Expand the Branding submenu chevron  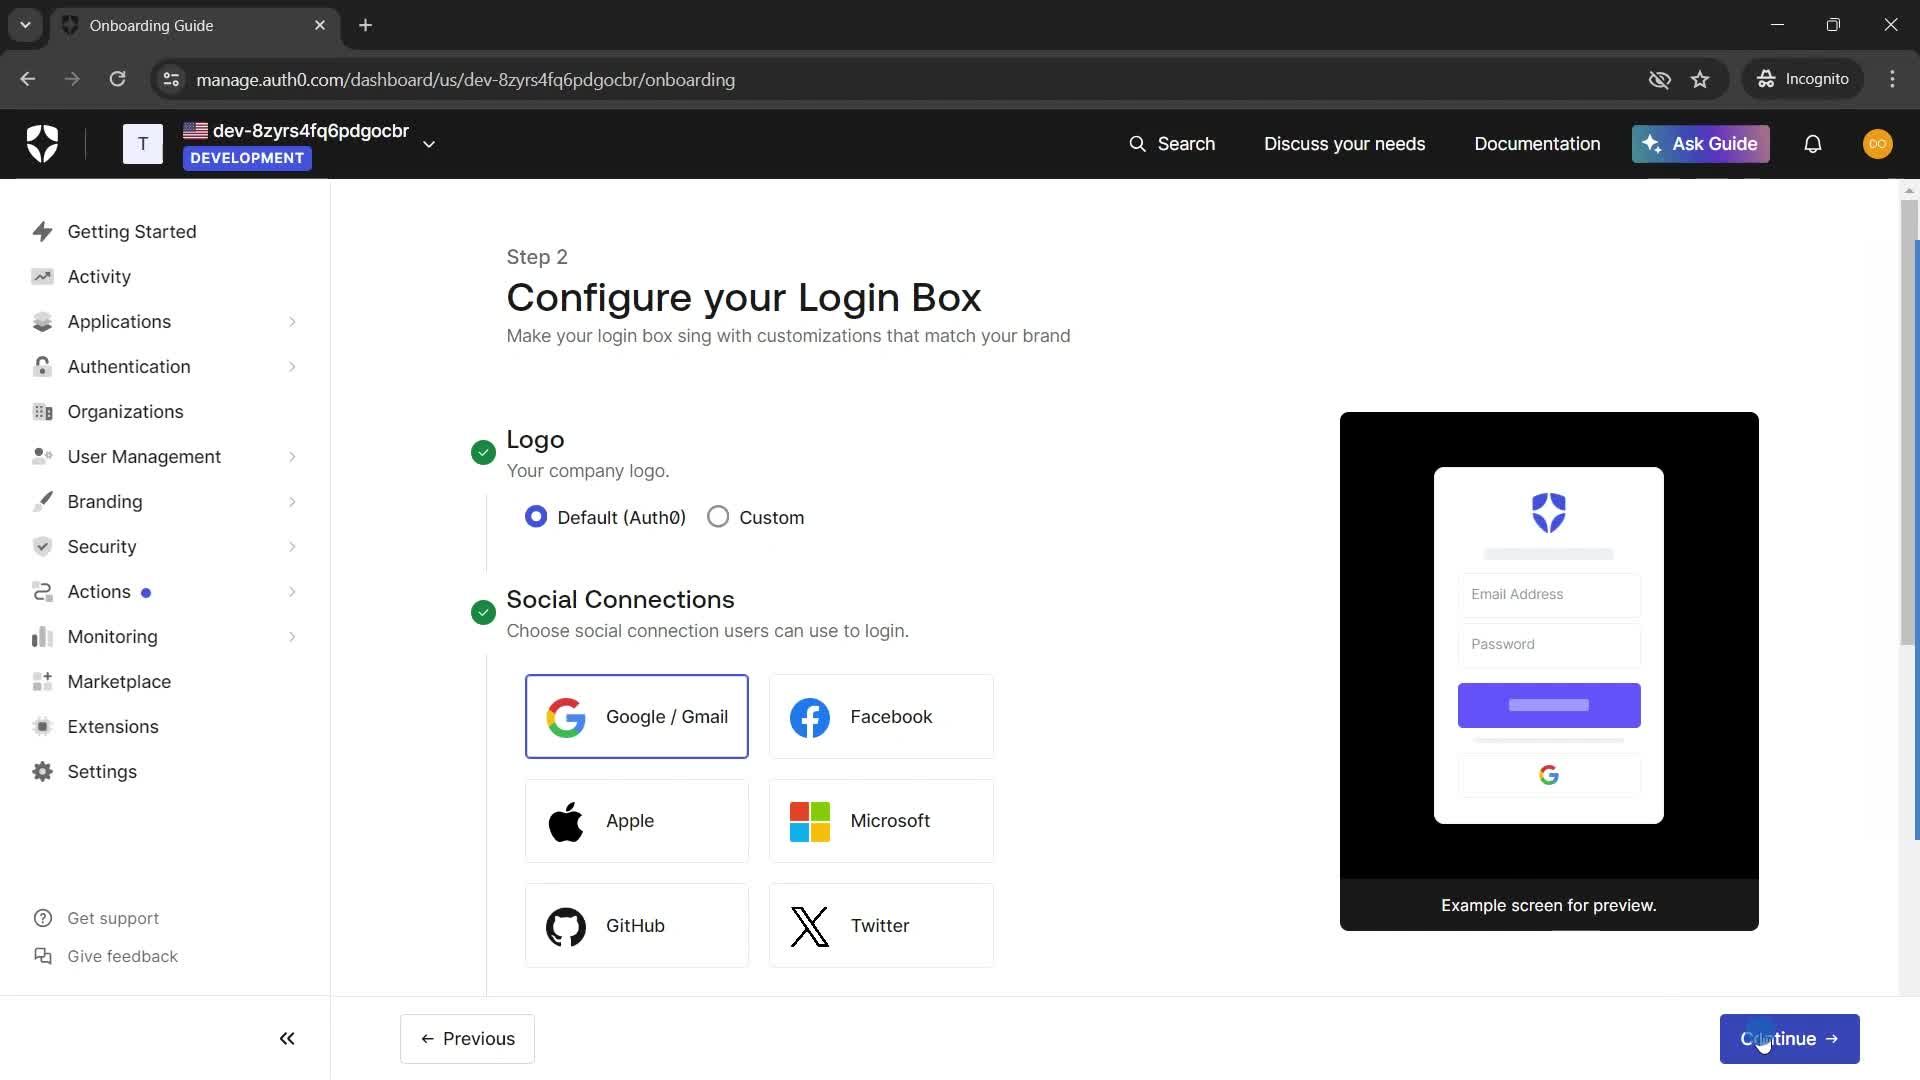click(x=292, y=502)
